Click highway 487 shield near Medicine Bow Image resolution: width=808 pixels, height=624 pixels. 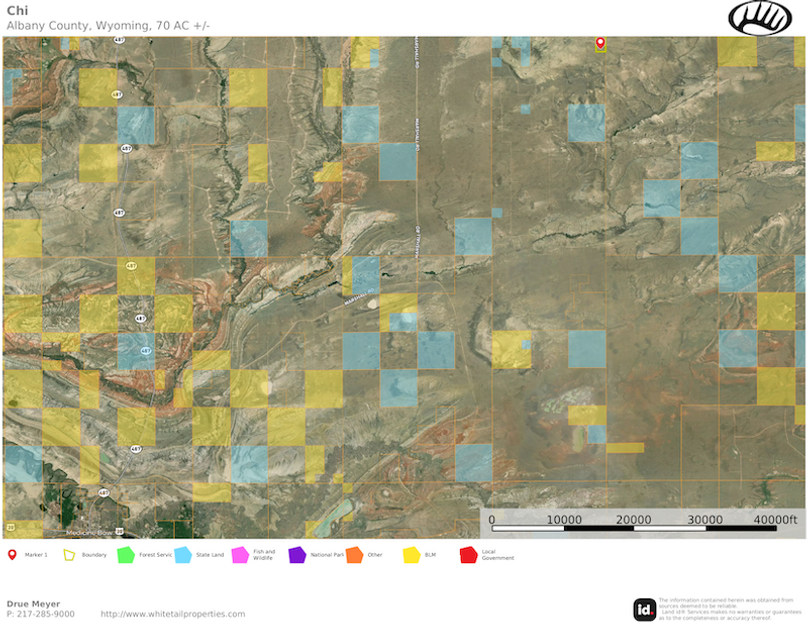(103, 493)
